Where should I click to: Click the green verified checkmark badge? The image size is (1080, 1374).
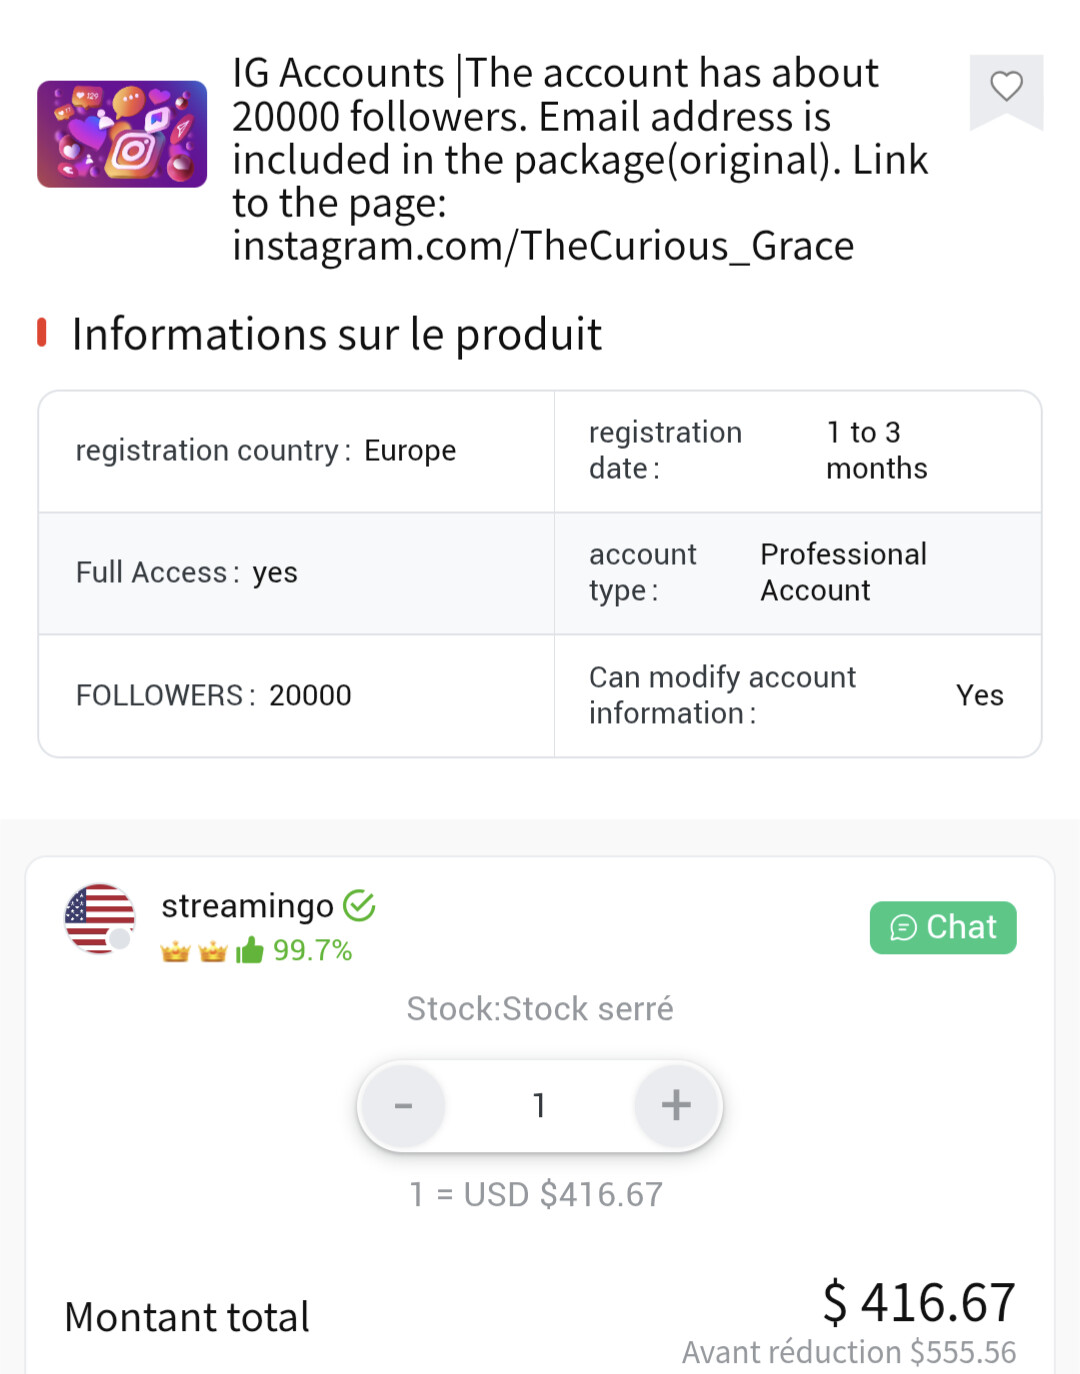tap(359, 906)
